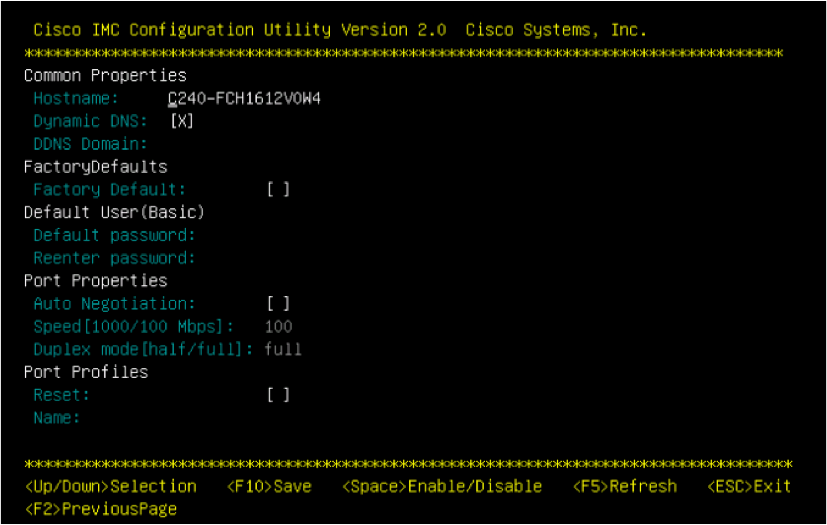Click the ESC Exit hint

[749, 486]
